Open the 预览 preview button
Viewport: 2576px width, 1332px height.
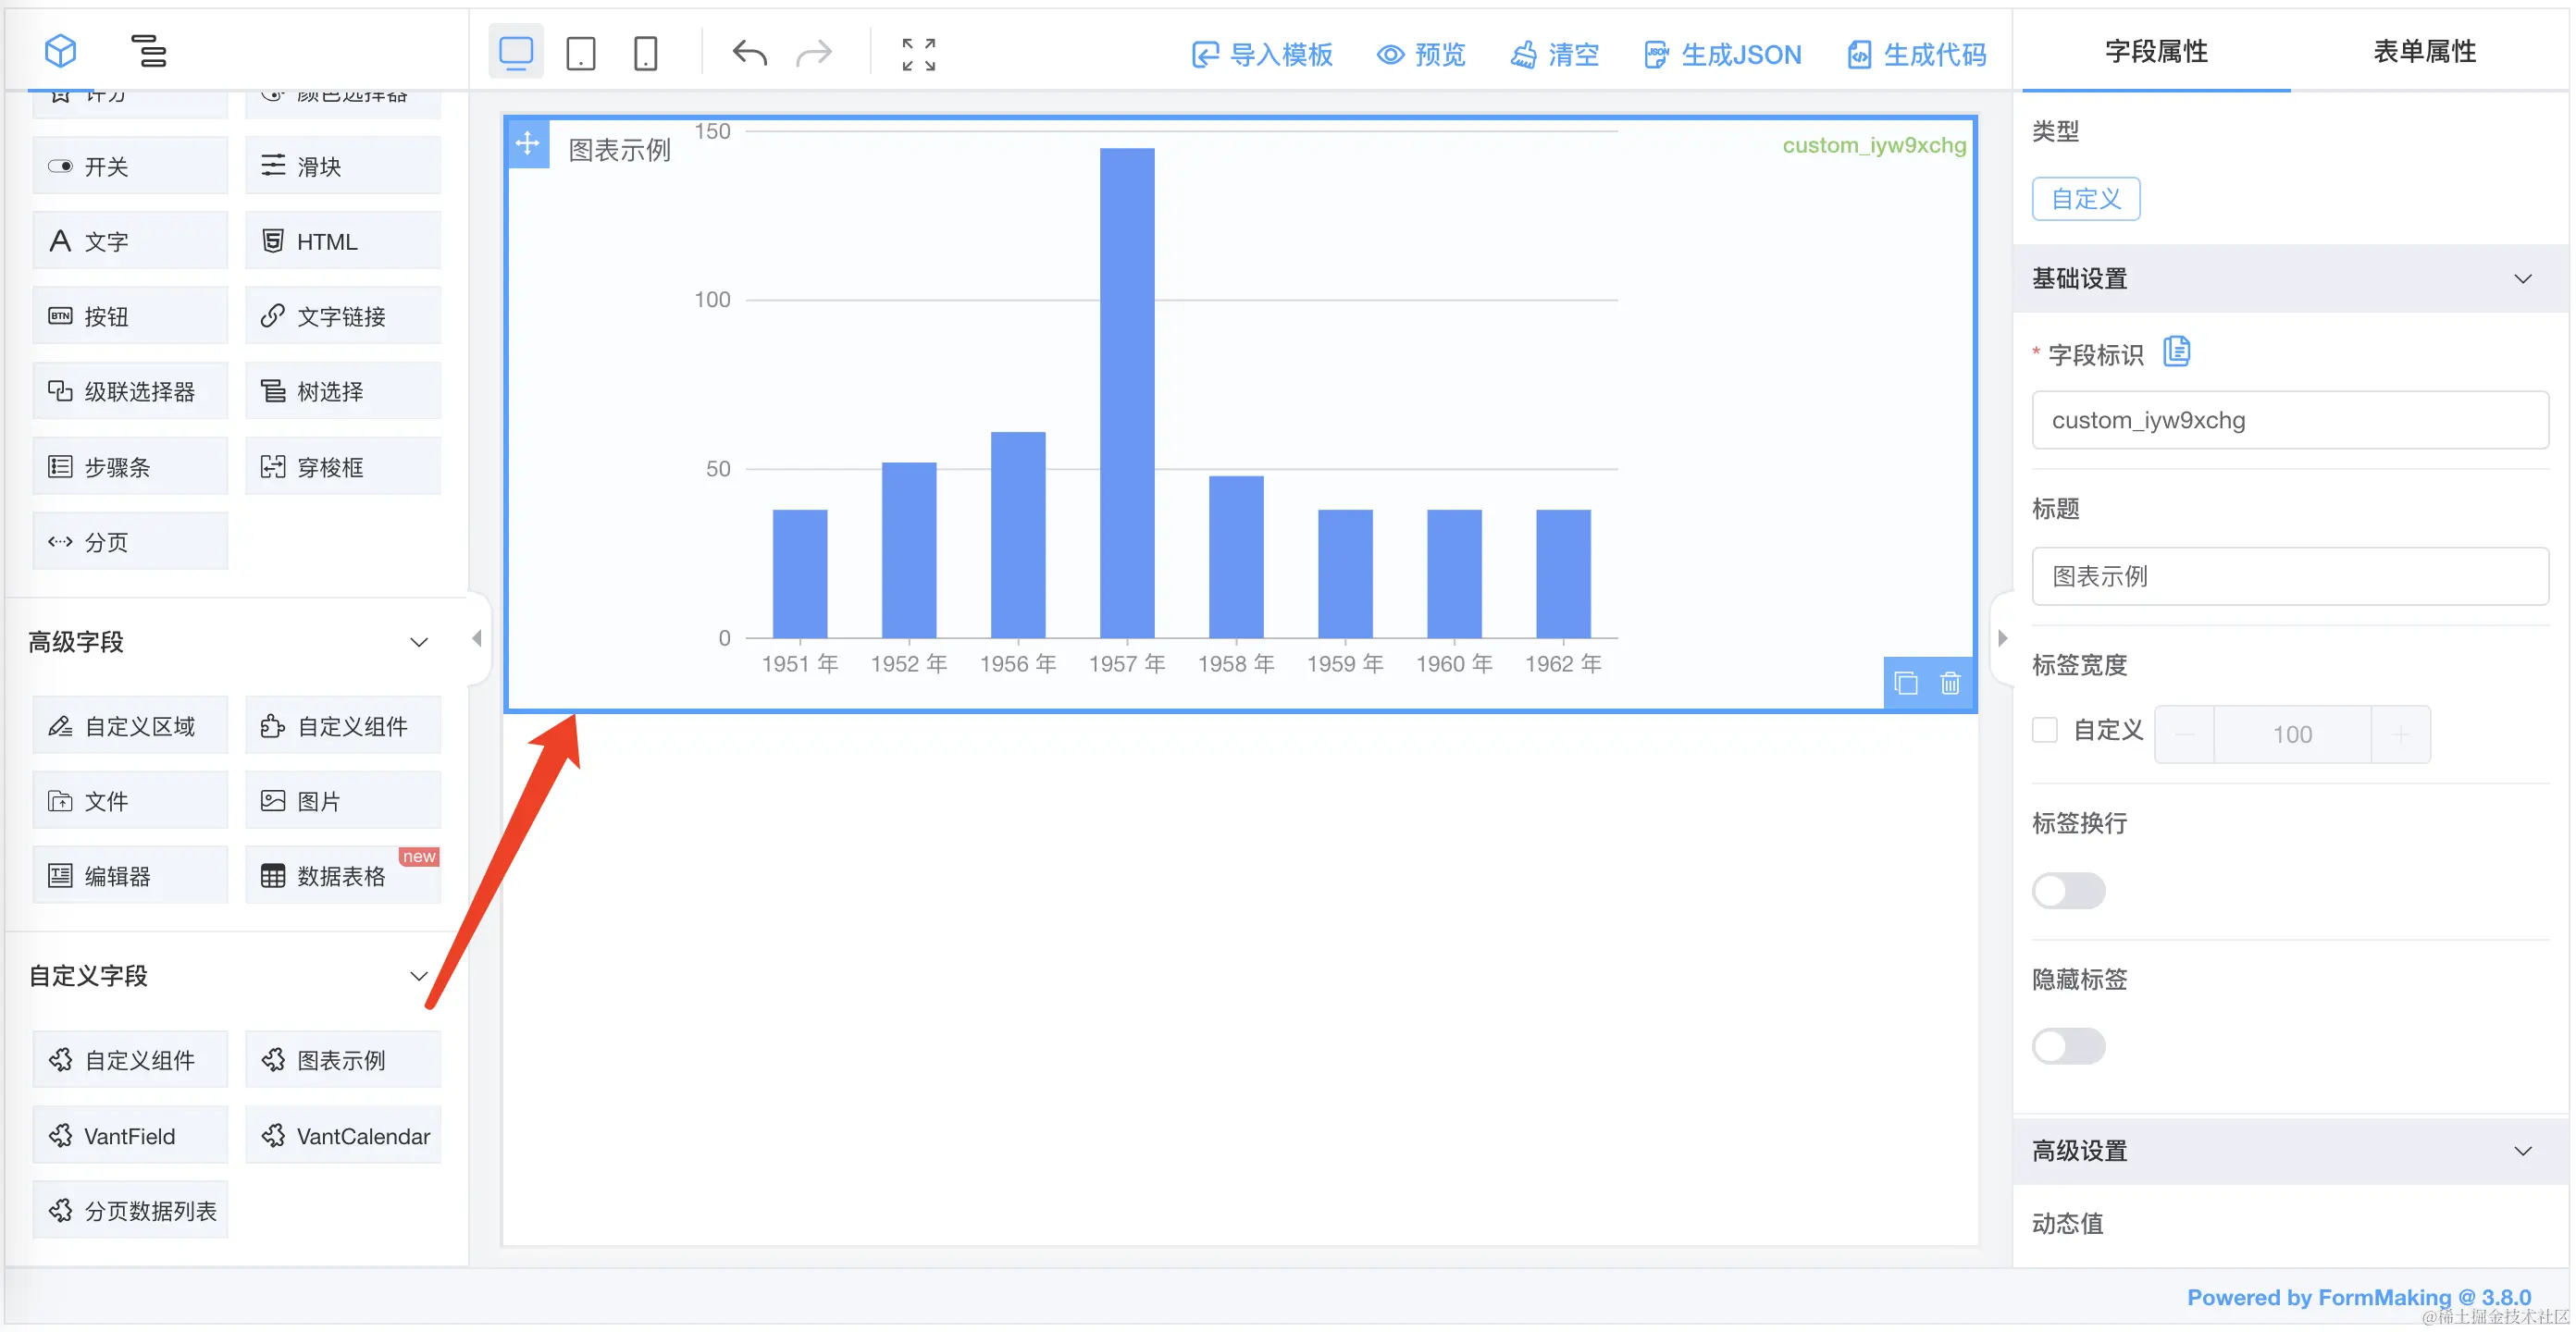point(1420,55)
